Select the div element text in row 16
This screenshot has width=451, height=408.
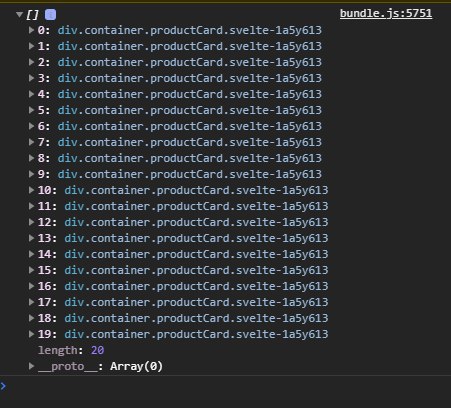196,286
